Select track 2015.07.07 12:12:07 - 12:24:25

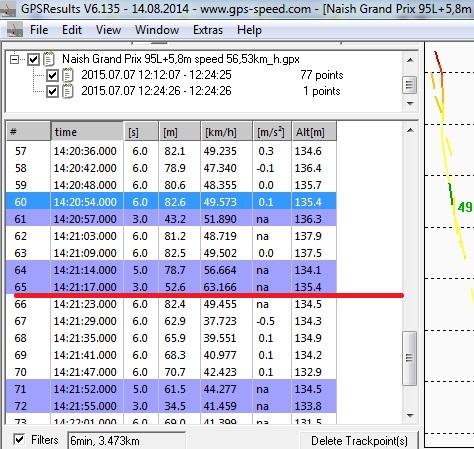click(156, 75)
